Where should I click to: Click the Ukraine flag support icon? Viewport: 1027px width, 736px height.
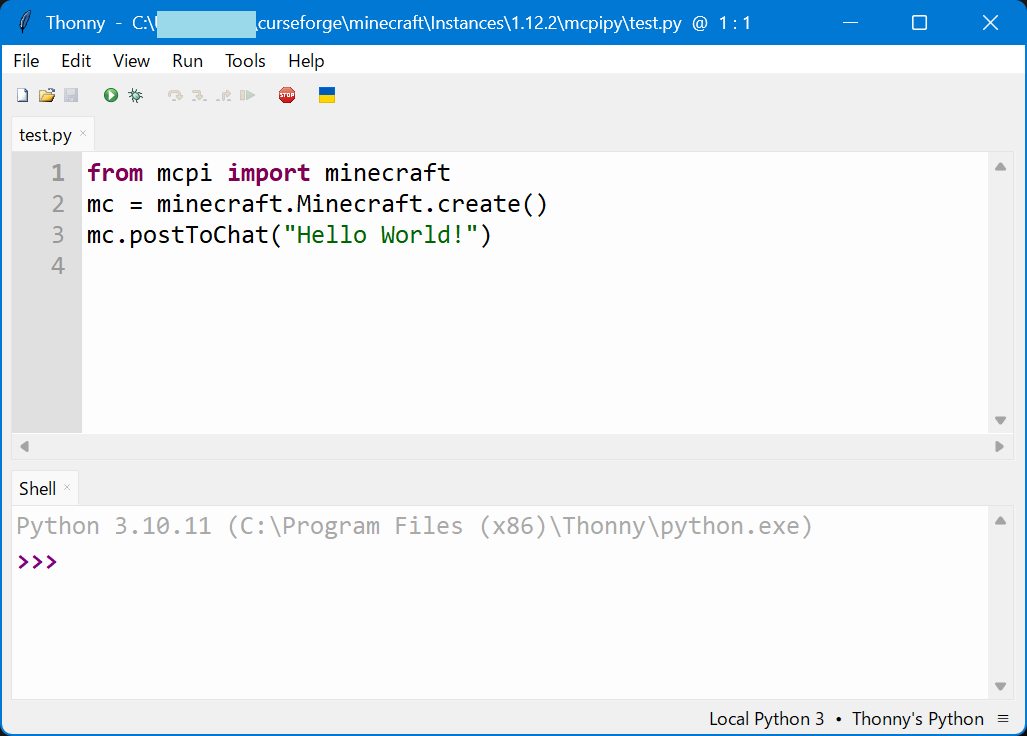327,96
